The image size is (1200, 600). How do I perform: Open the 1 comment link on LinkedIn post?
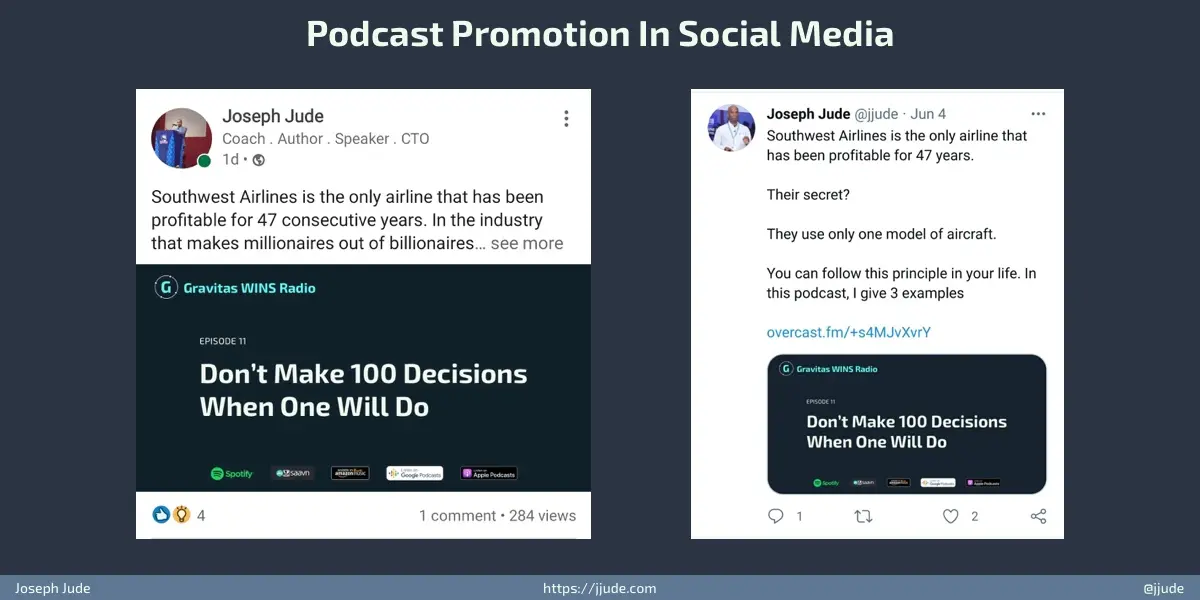(457, 516)
